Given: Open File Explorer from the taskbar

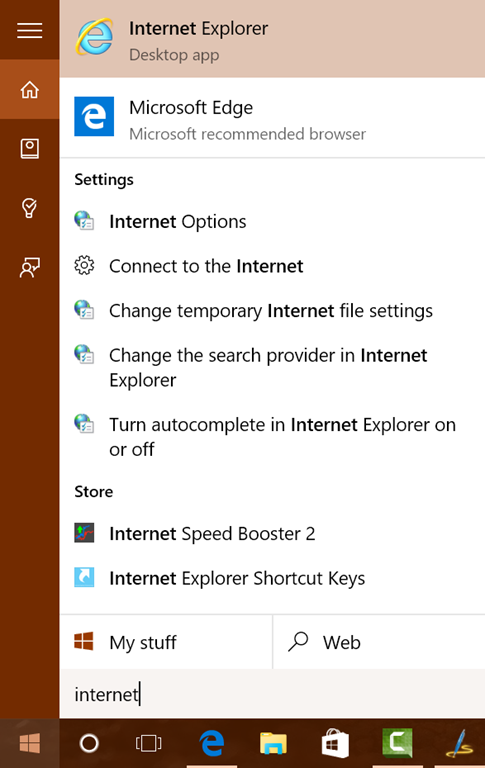Looking at the screenshot, I should (273, 744).
